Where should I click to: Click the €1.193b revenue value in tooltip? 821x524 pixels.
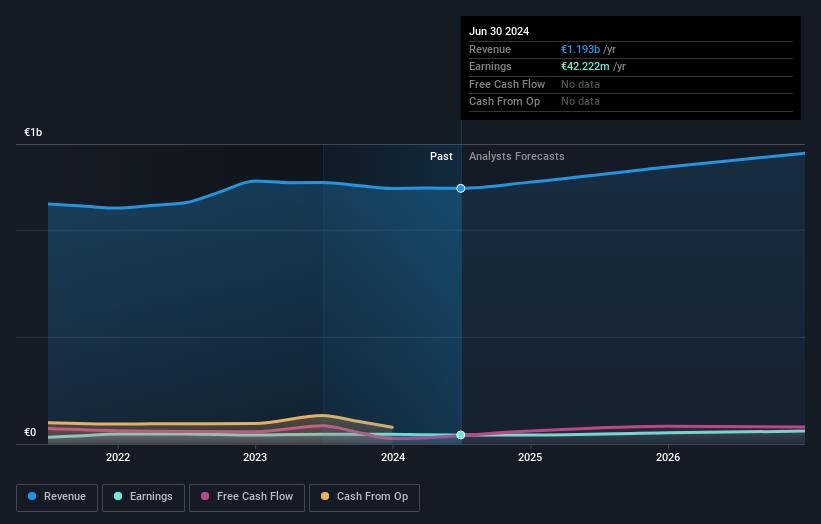click(x=581, y=49)
